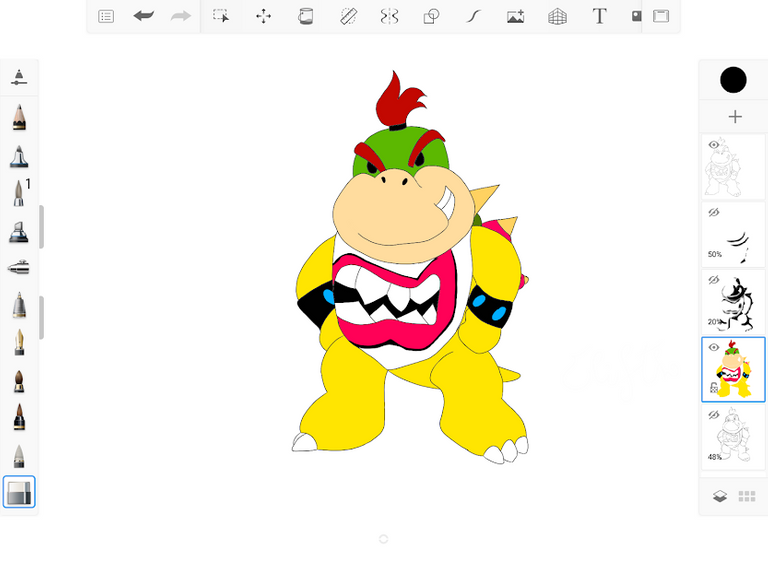Click the 20% opacity label

tap(714, 322)
